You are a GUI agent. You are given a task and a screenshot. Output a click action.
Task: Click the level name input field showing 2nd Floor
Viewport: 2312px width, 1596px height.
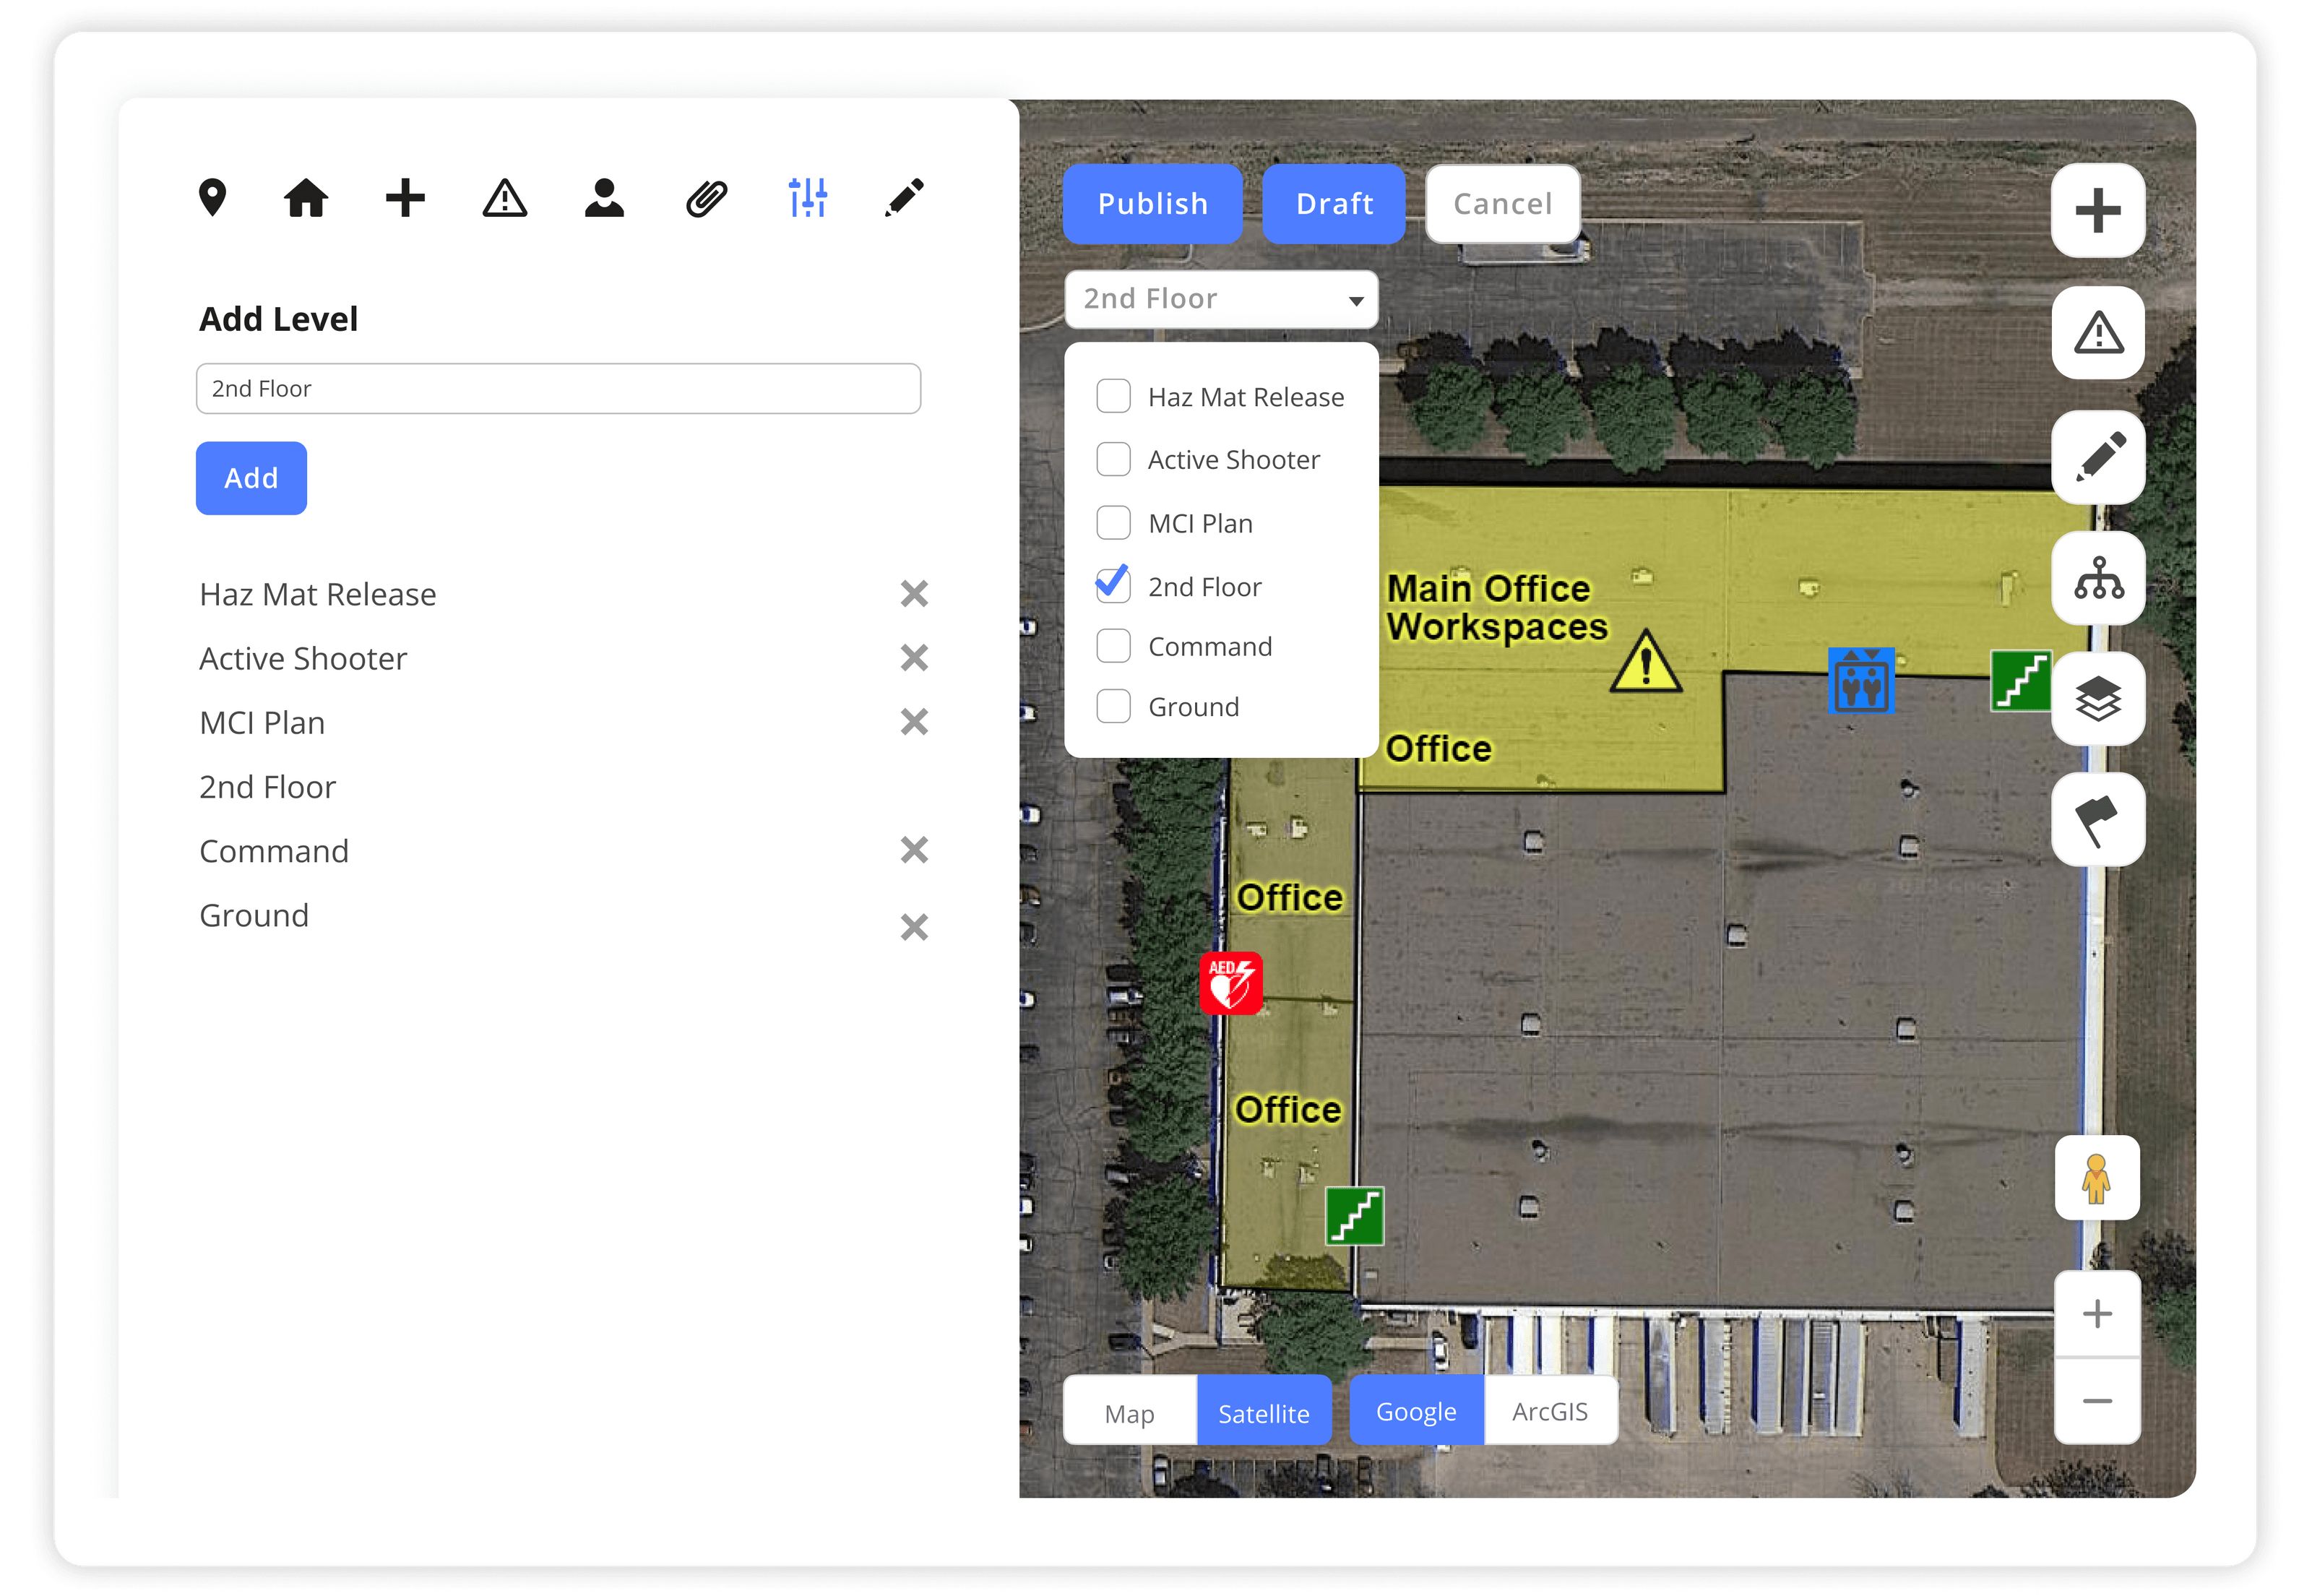pos(558,388)
